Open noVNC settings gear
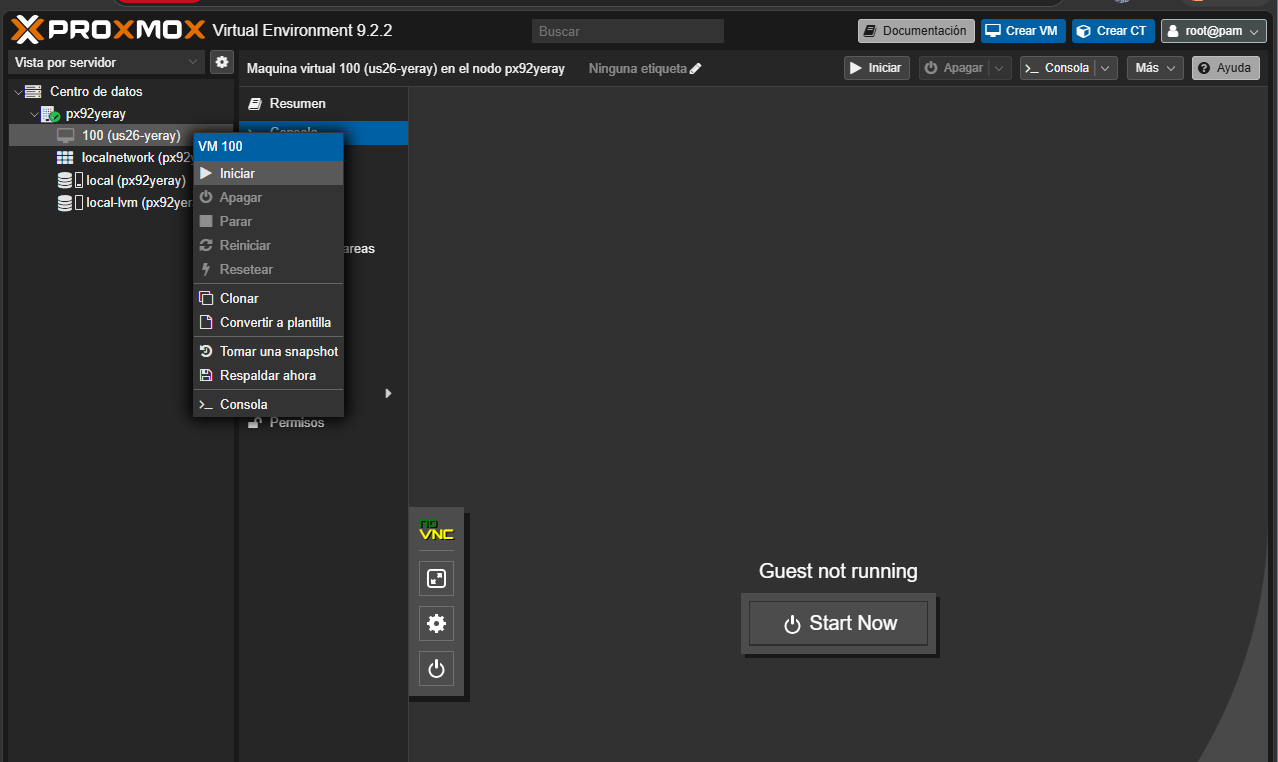Screen dimensions: 1278x762 (436, 623)
